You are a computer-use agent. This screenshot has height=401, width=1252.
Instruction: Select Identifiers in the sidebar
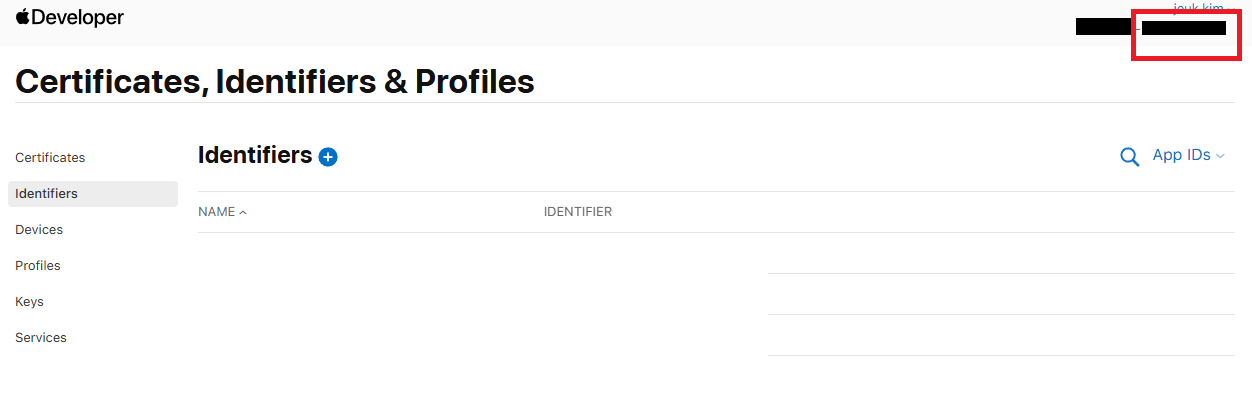pyautogui.click(x=93, y=194)
